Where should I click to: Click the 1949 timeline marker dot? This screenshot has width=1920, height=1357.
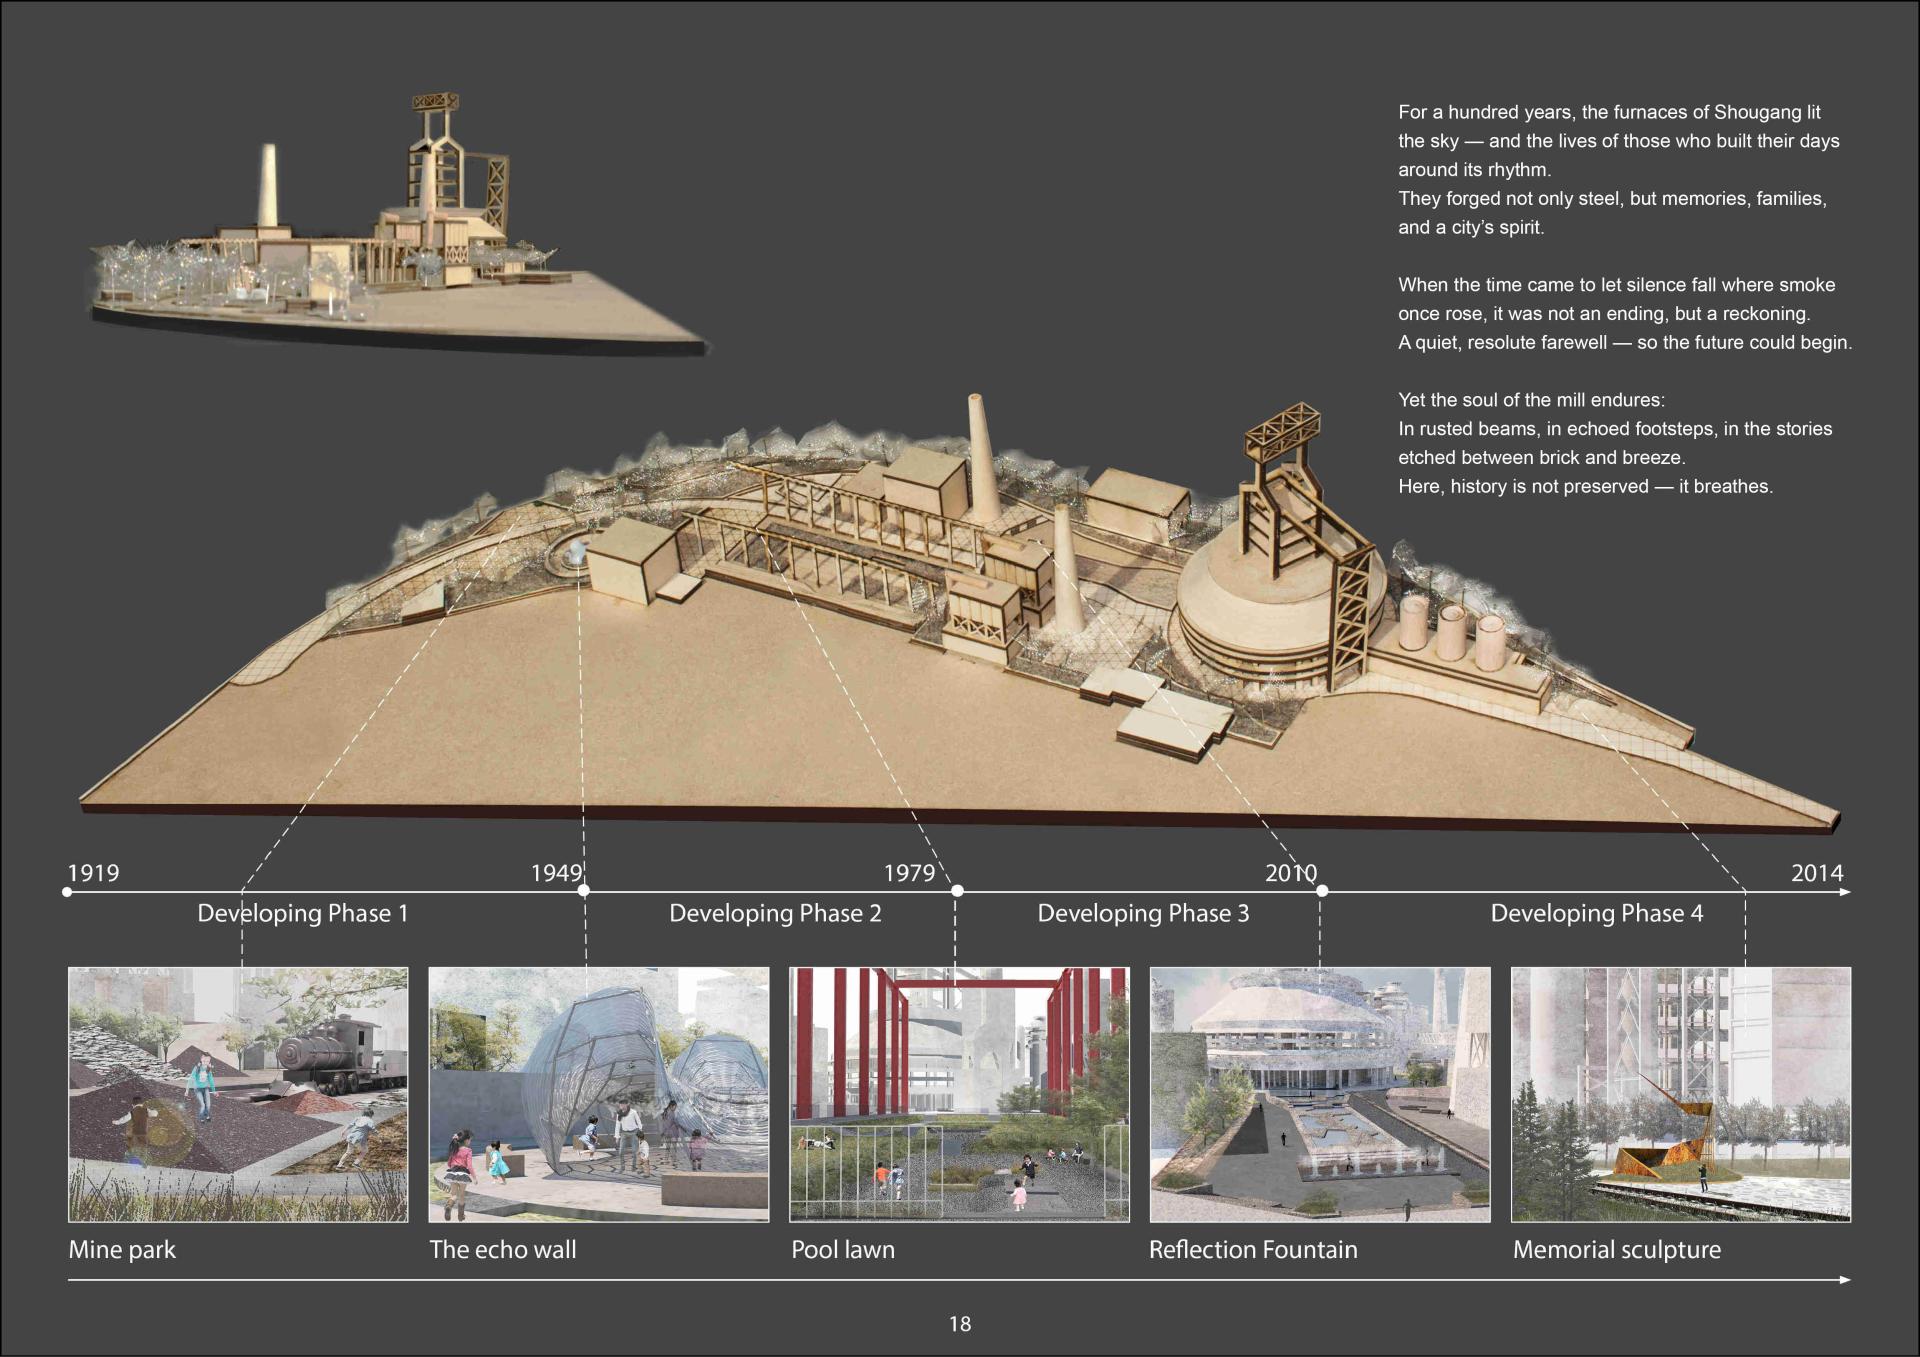pos(584,890)
